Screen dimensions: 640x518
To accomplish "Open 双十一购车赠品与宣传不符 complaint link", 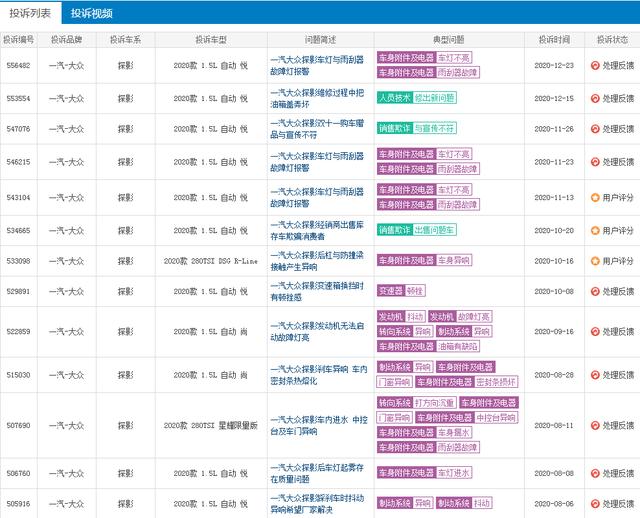I will pyautogui.click(x=317, y=129).
